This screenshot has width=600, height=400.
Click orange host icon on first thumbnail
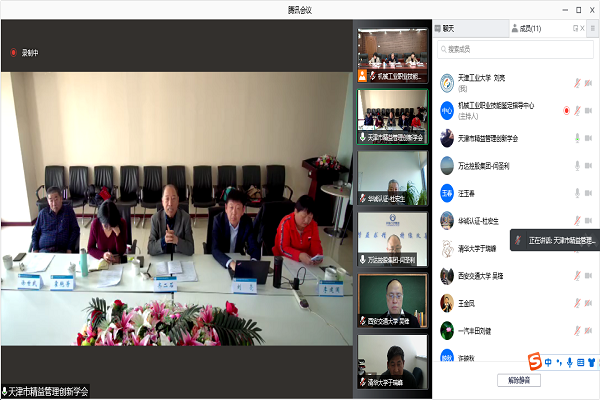pyautogui.click(x=362, y=76)
